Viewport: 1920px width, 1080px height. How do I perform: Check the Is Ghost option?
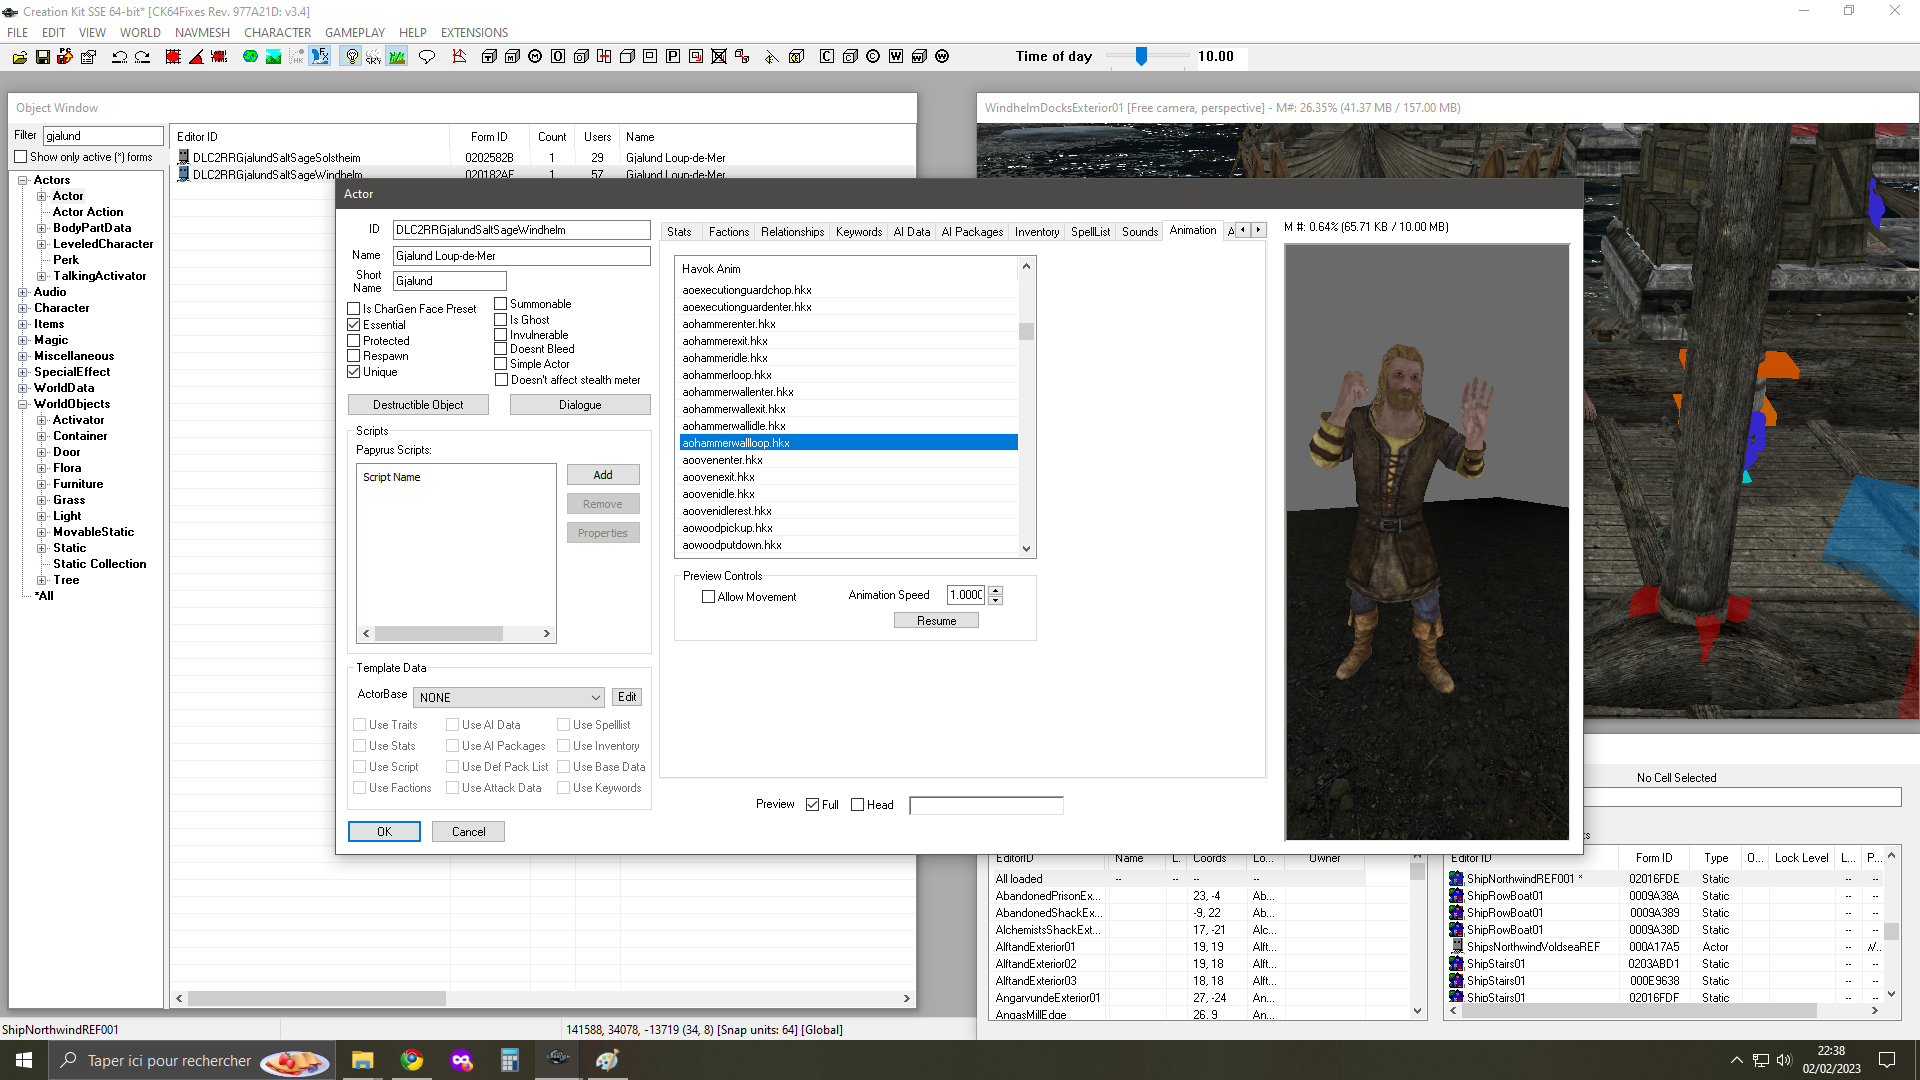coord(501,320)
